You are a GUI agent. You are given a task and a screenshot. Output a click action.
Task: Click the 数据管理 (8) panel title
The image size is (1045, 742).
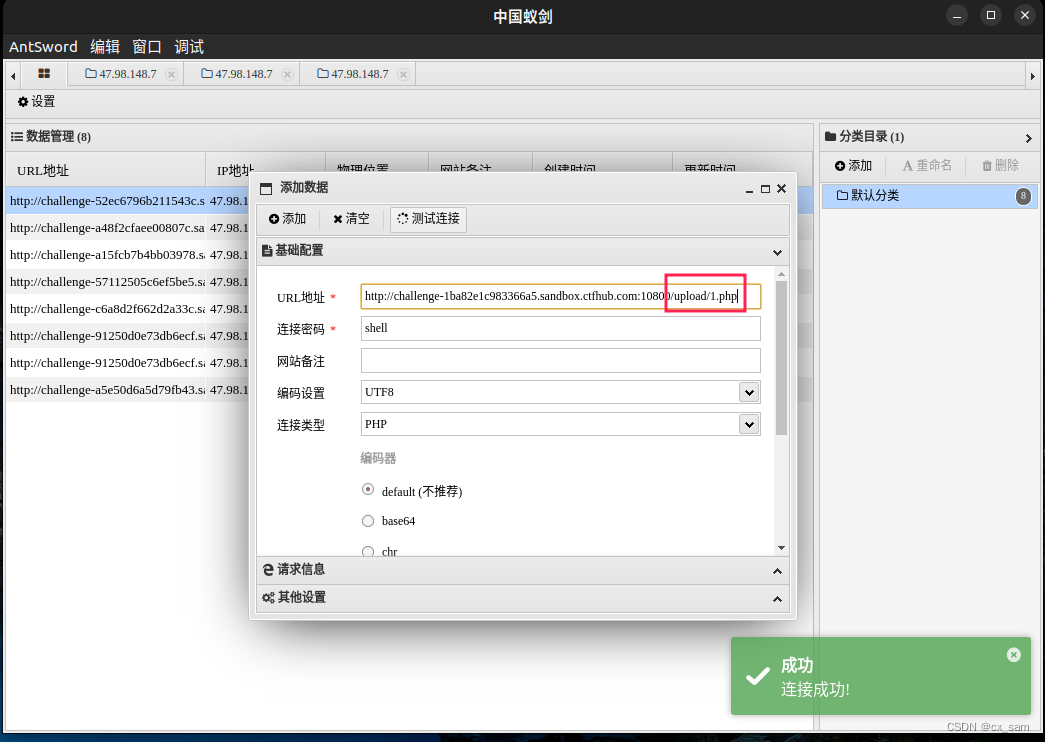(x=51, y=137)
